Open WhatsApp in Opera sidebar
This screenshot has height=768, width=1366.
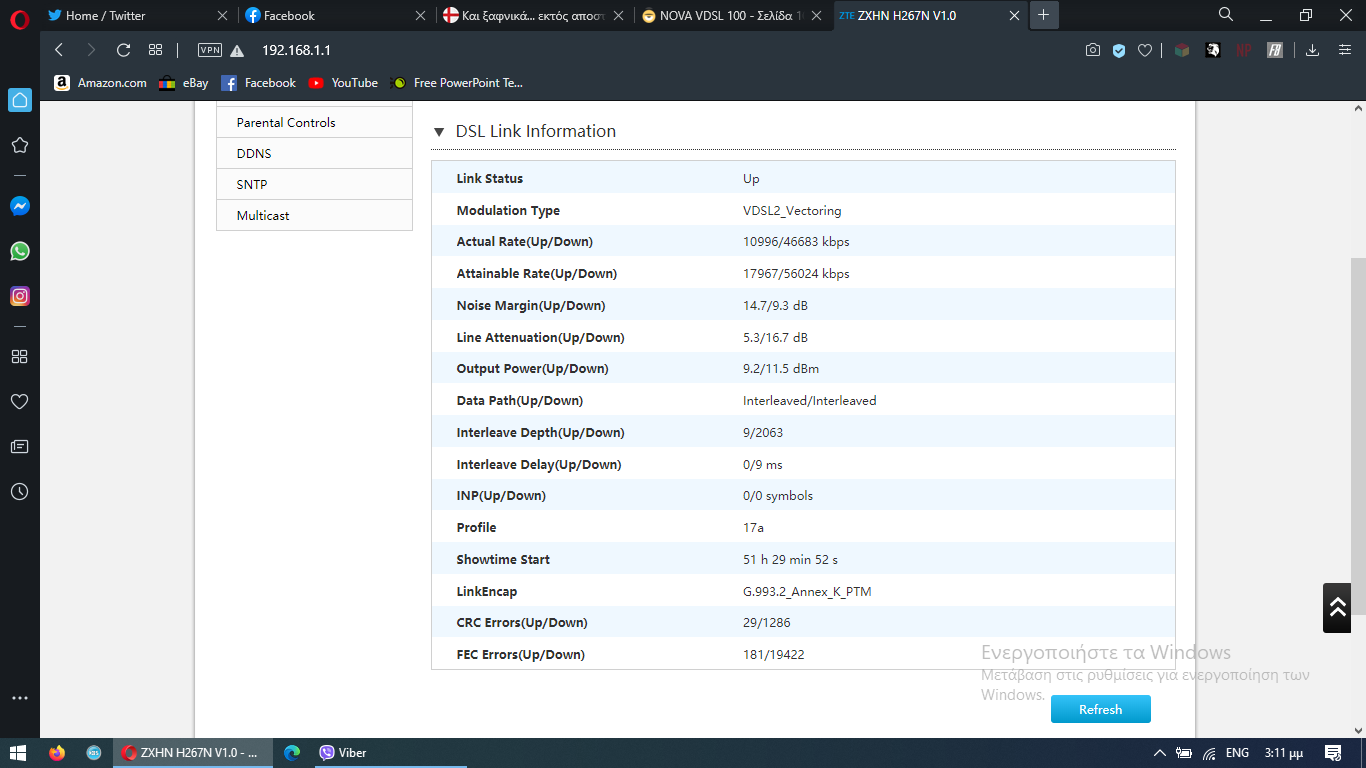[x=19, y=251]
